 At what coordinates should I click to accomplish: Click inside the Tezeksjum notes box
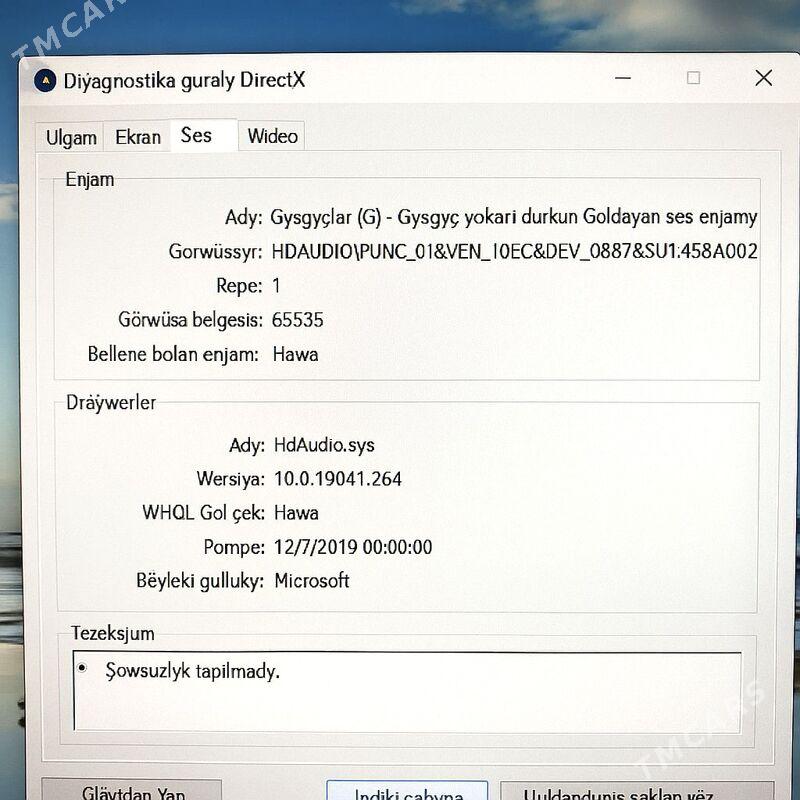click(408, 705)
